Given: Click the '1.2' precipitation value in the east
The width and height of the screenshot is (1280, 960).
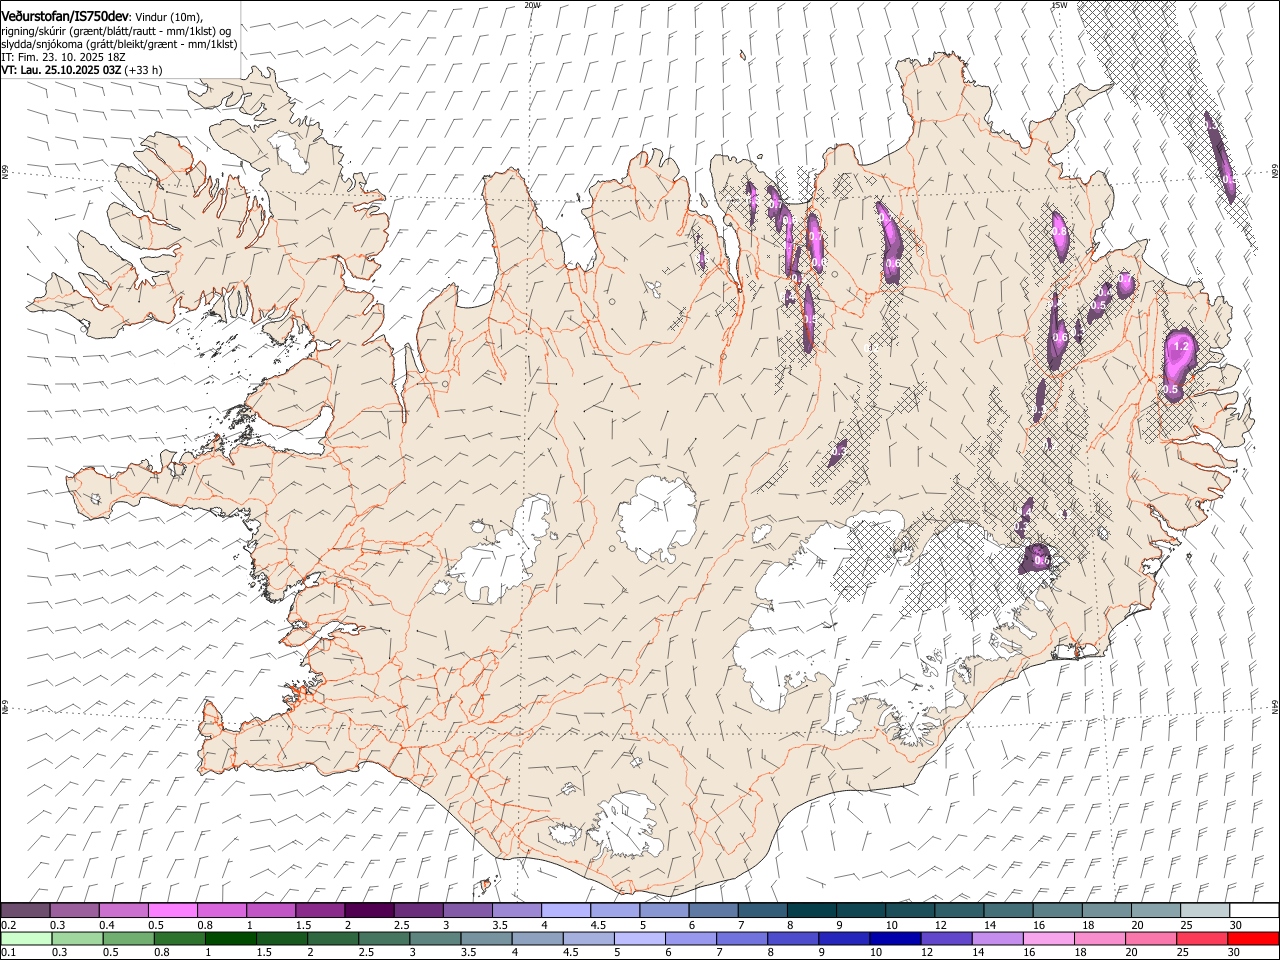Looking at the screenshot, I should [x=1180, y=346].
